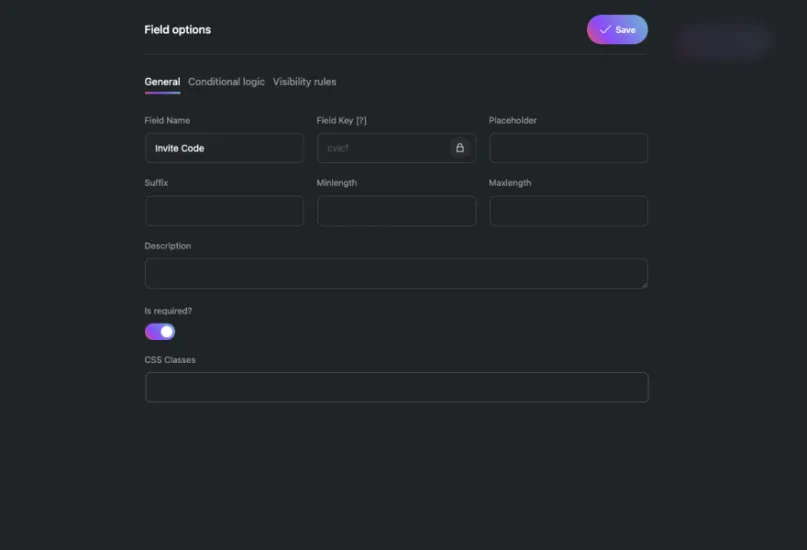The width and height of the screenshot is (807, 550).
Task: Click into the CSS Classes input
Action: 397,387
